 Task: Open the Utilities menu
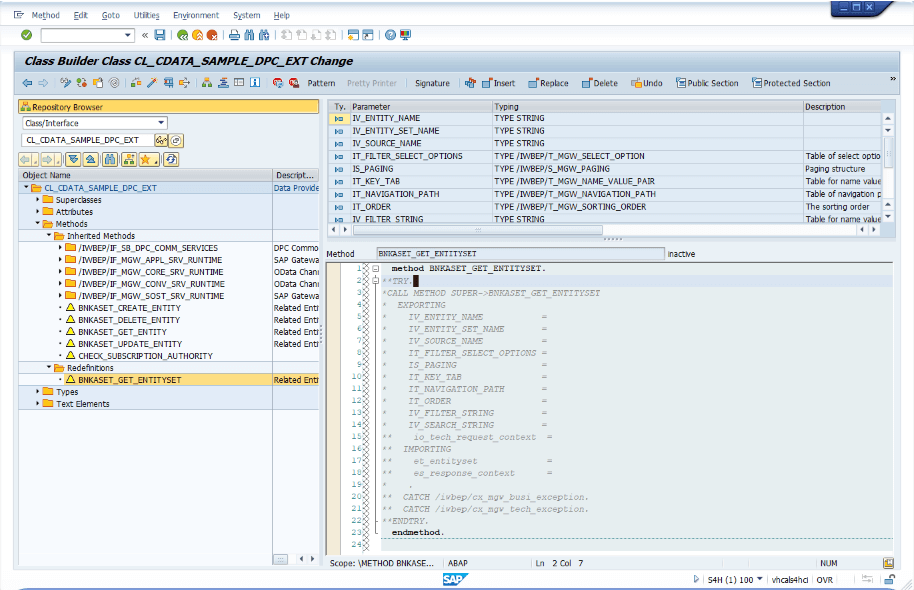(146, 15)
